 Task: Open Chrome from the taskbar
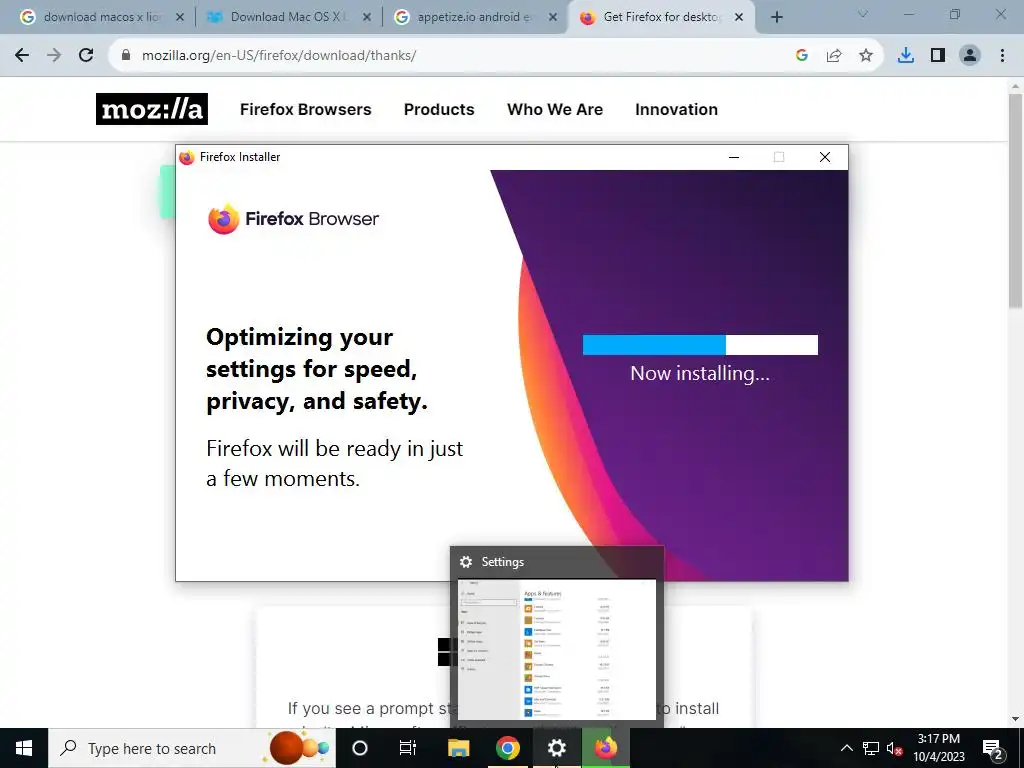pyautogui.click(x=507, y=748)
